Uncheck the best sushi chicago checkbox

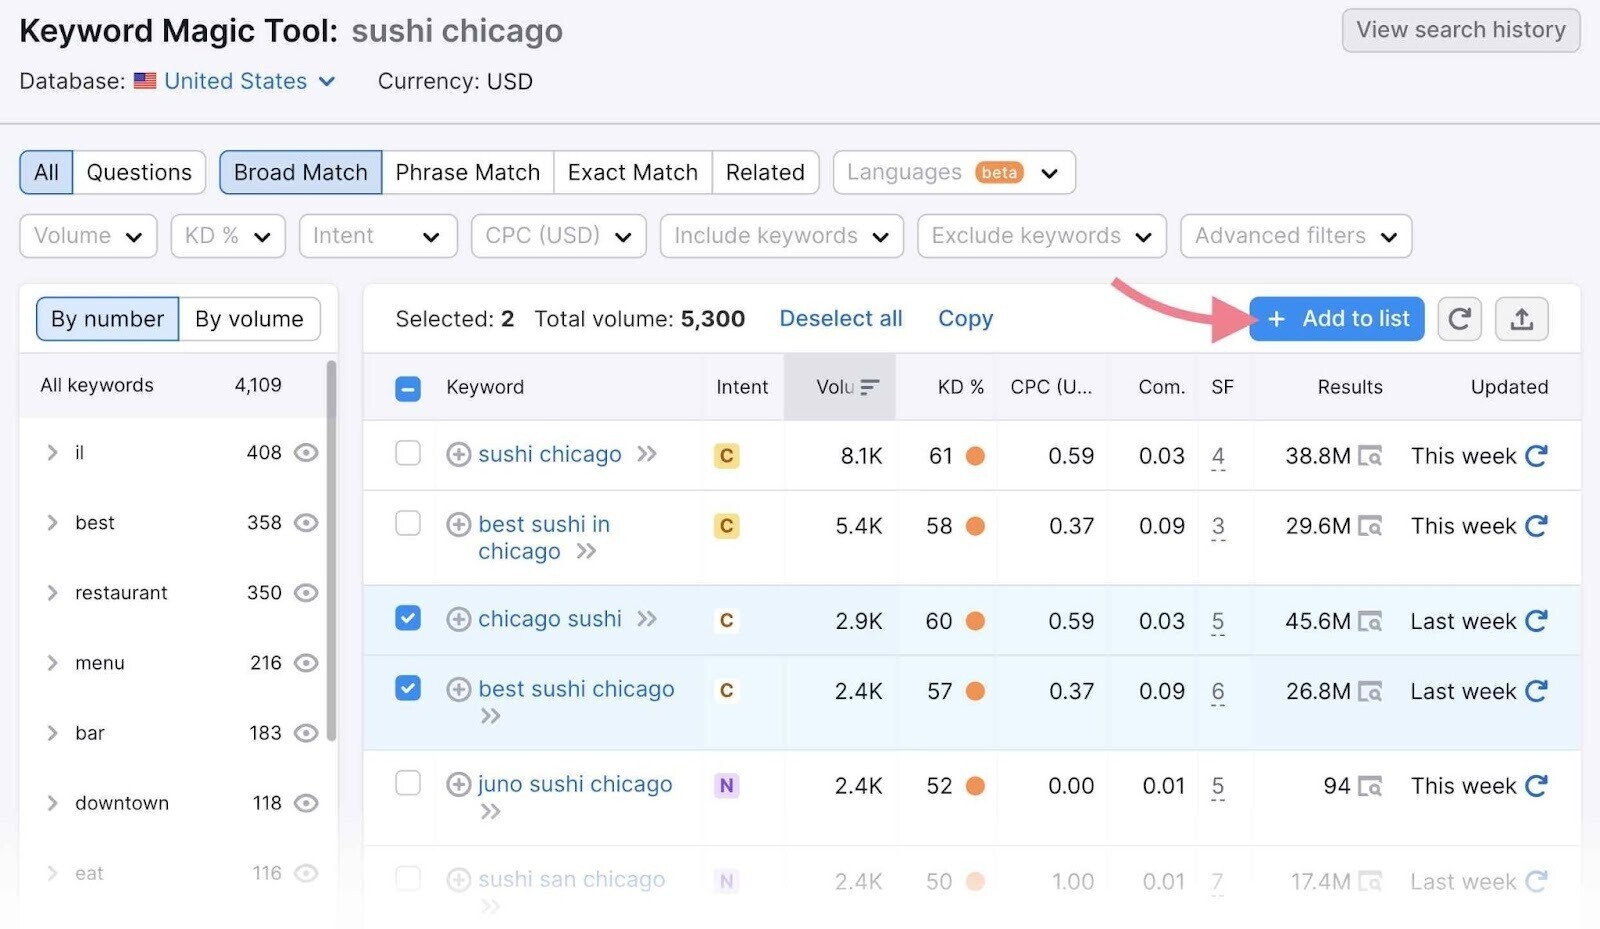[408, 688]
